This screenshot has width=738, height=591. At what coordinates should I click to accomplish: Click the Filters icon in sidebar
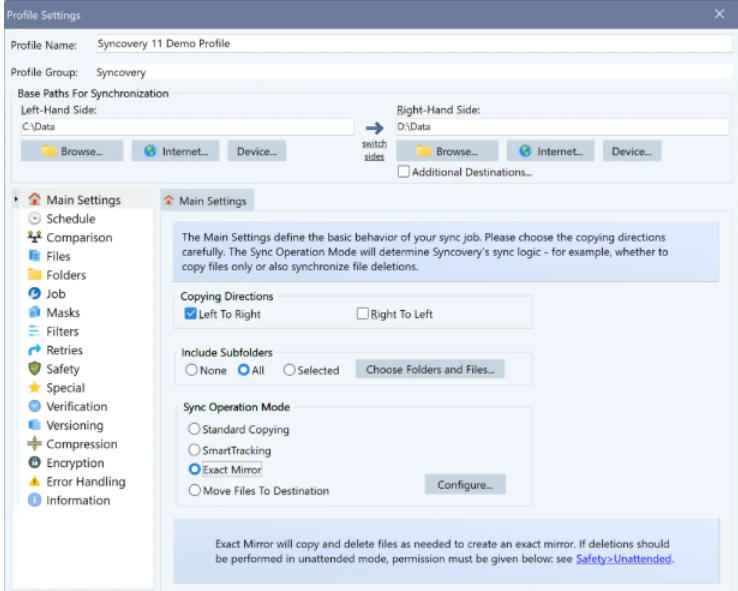(x=34, y=331)
